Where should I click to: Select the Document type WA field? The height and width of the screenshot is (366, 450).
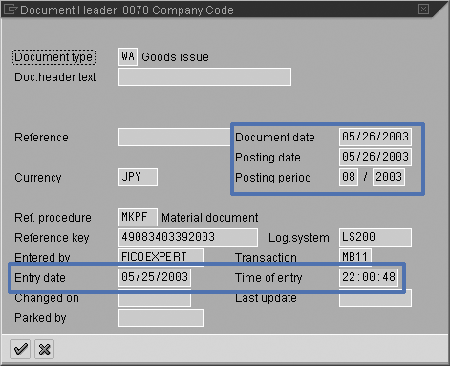pyautogui.click(x=128, y=57)
